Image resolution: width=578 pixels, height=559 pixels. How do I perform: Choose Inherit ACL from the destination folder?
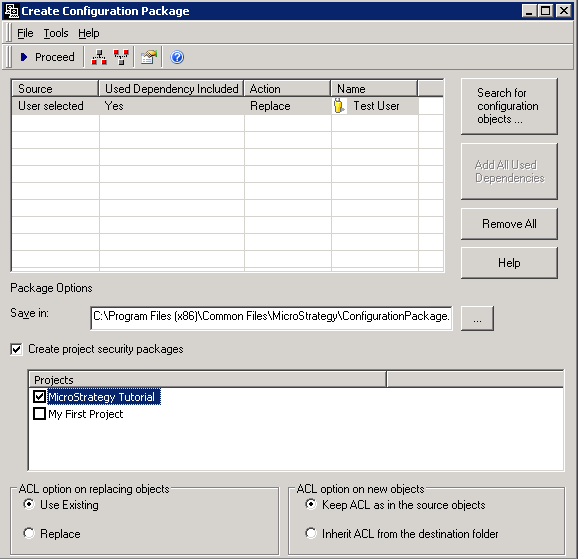pos(311,533)
